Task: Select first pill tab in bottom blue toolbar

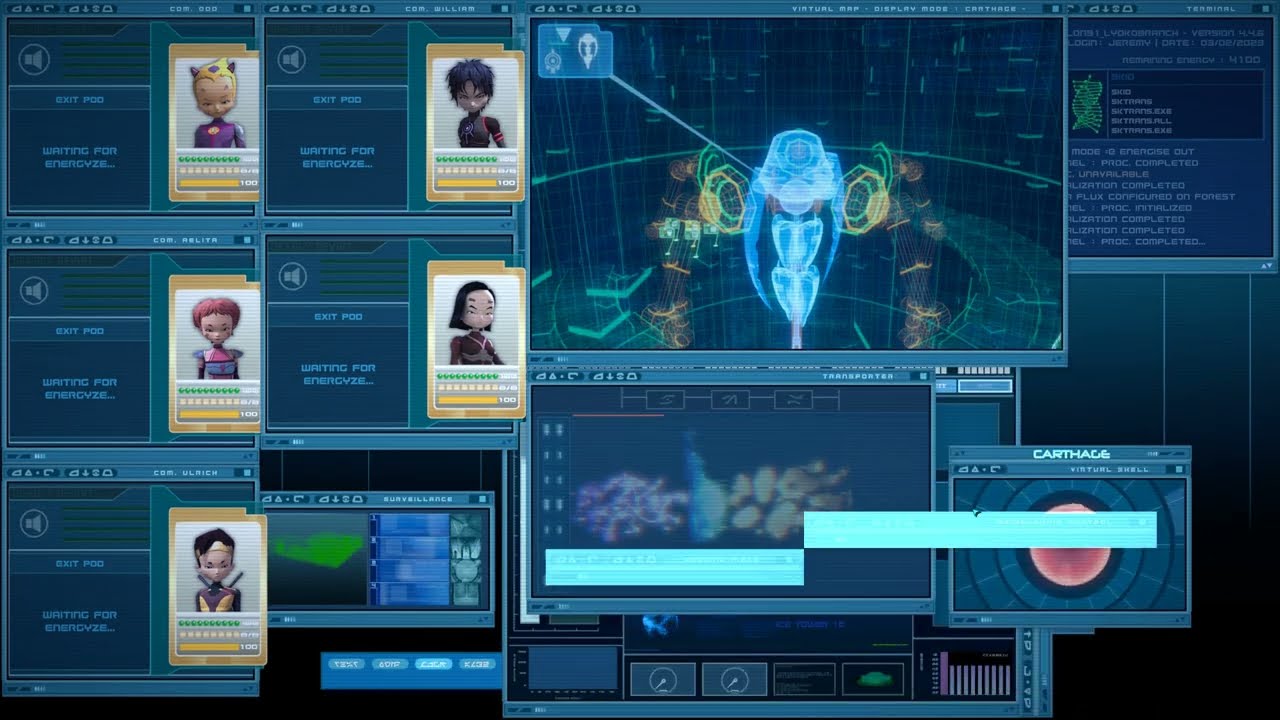Action: coord(346,664)
